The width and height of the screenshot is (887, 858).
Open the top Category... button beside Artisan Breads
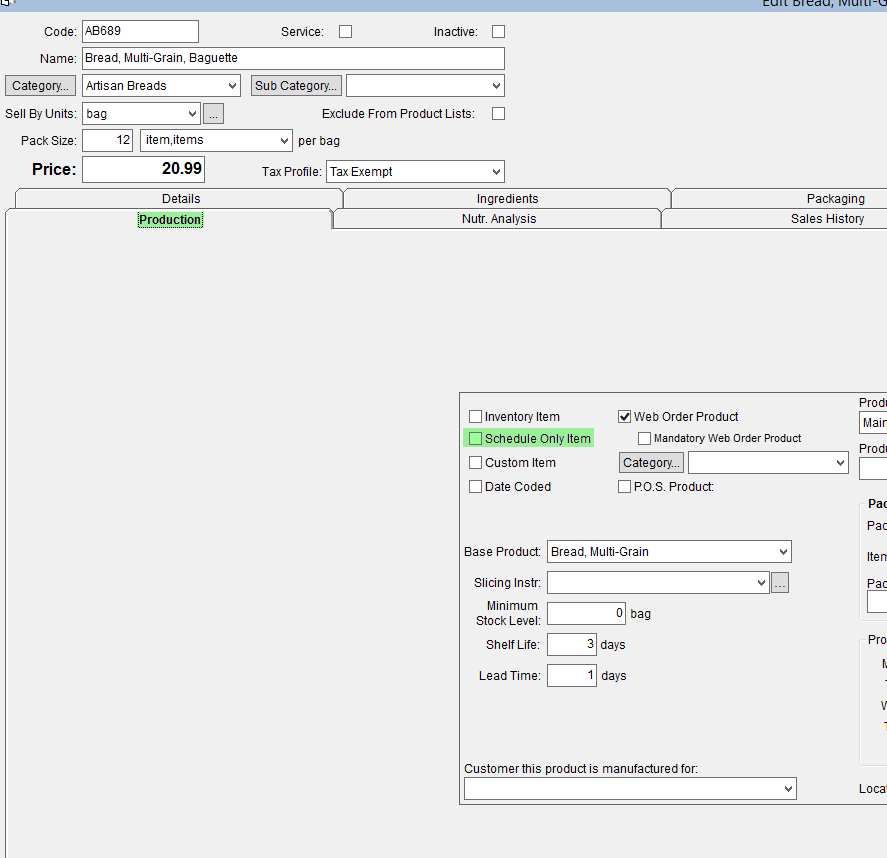40,85
